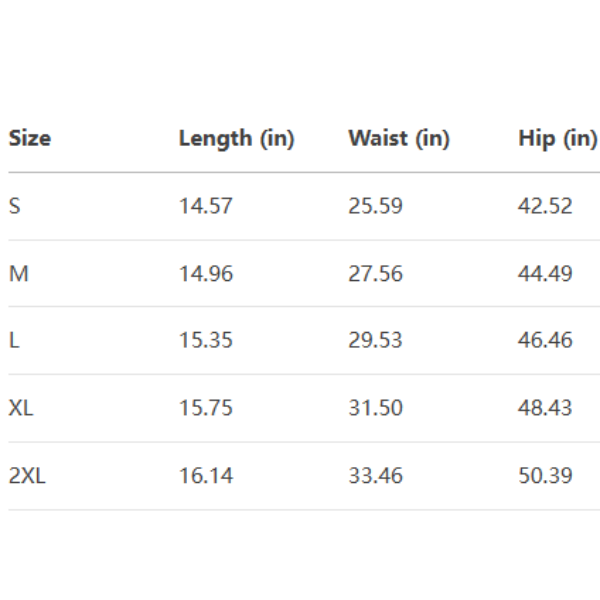Select the XL size cell
Viewport: 600px width, 600px height.
[x=21, y=408]
